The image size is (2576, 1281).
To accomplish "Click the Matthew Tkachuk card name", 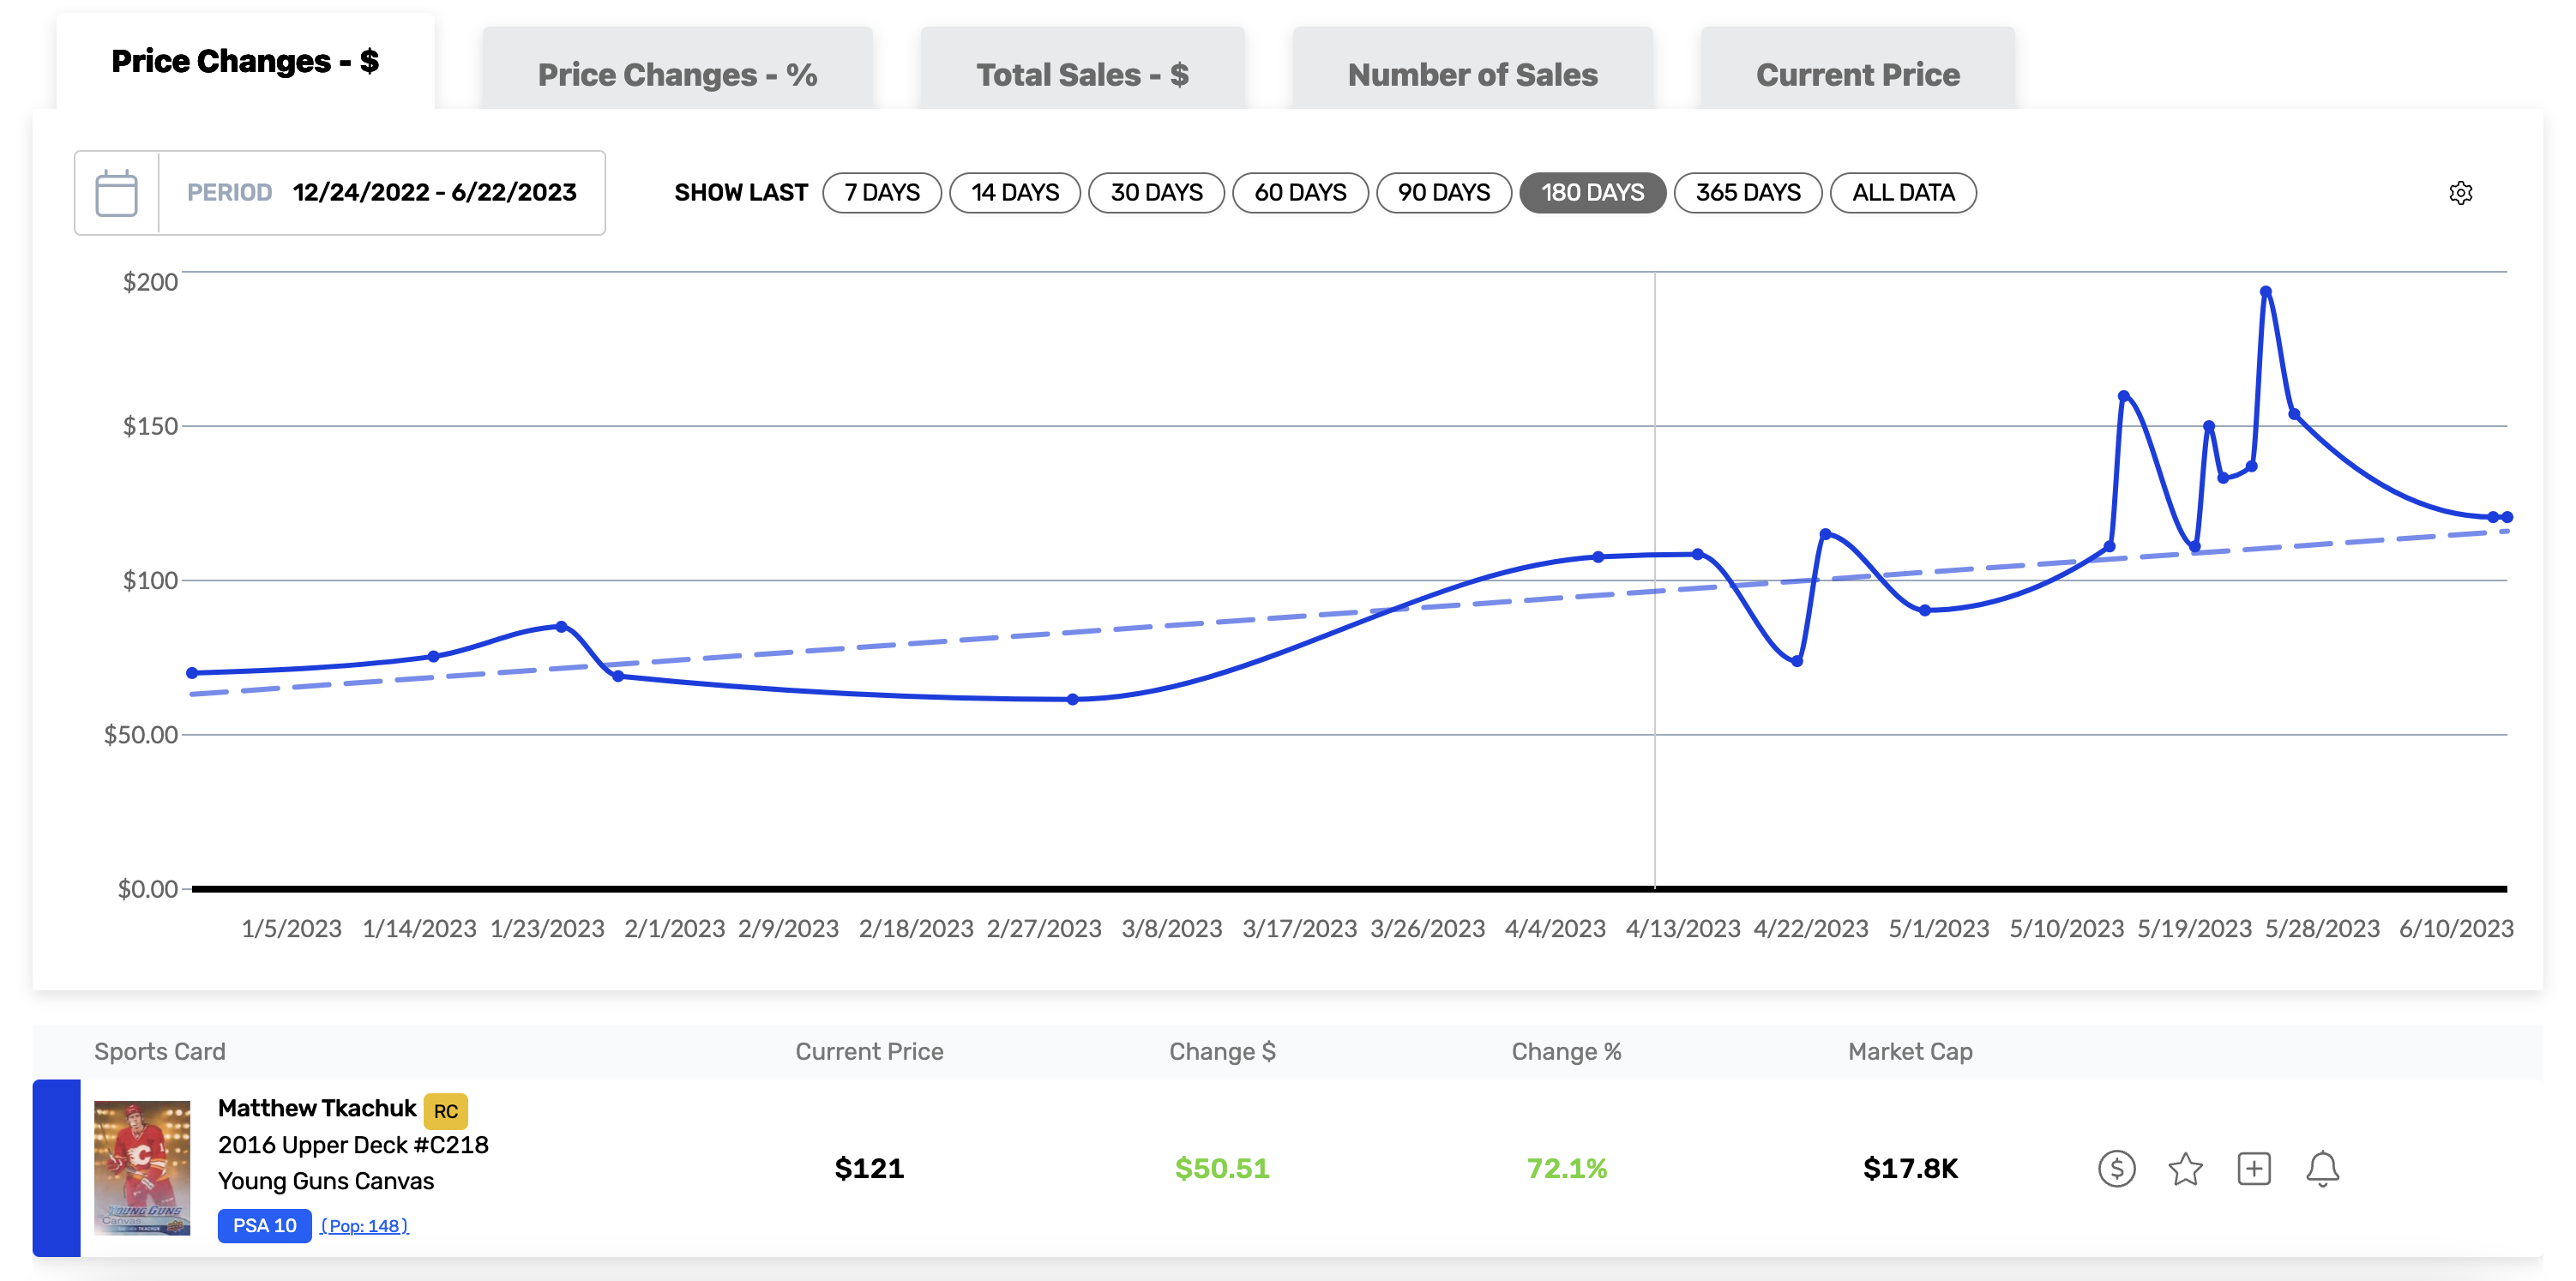I will 317,1108.
